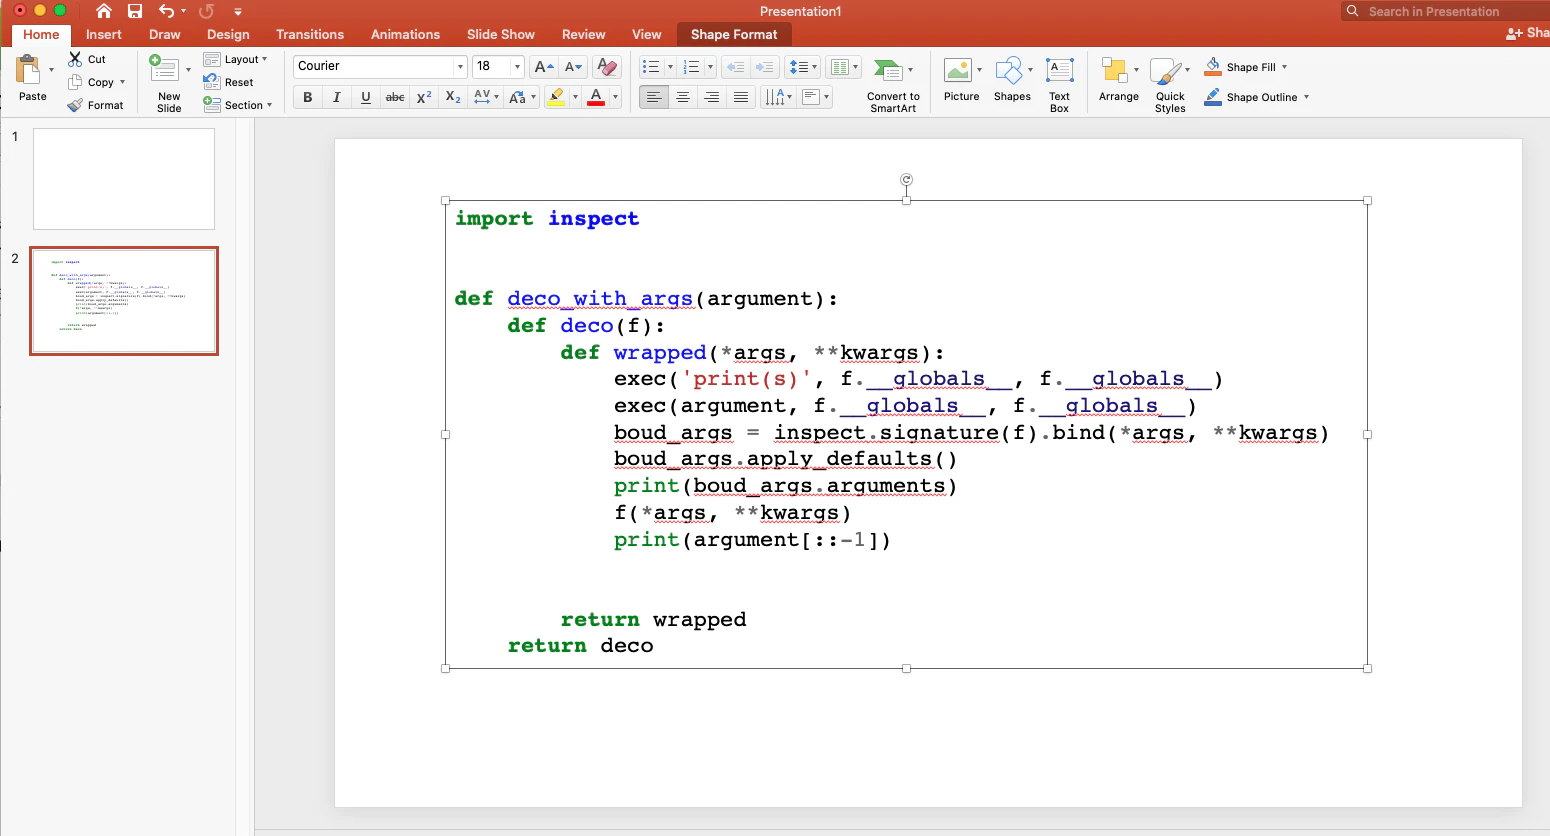Image resolution: width=1550 pixels, height=836 pixels.
Task: Activate the Format painter
Action: pos(96,105)
